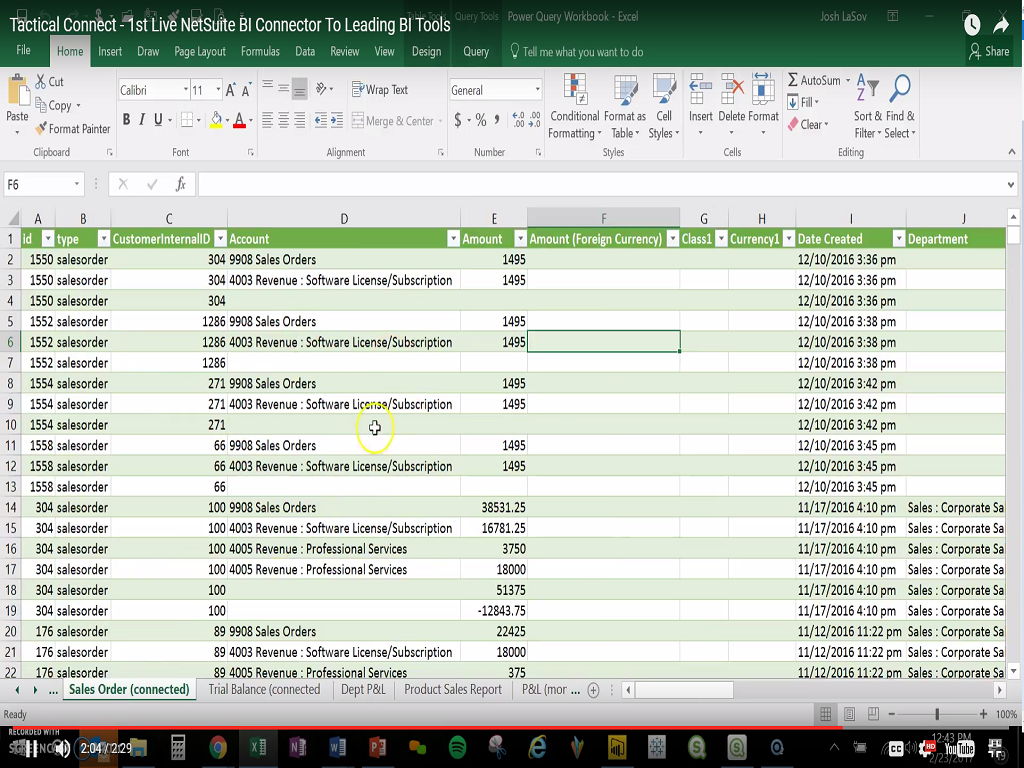Open the Orientation text angle icon
The image size is (1024, 768).
[x=321, y=88]
